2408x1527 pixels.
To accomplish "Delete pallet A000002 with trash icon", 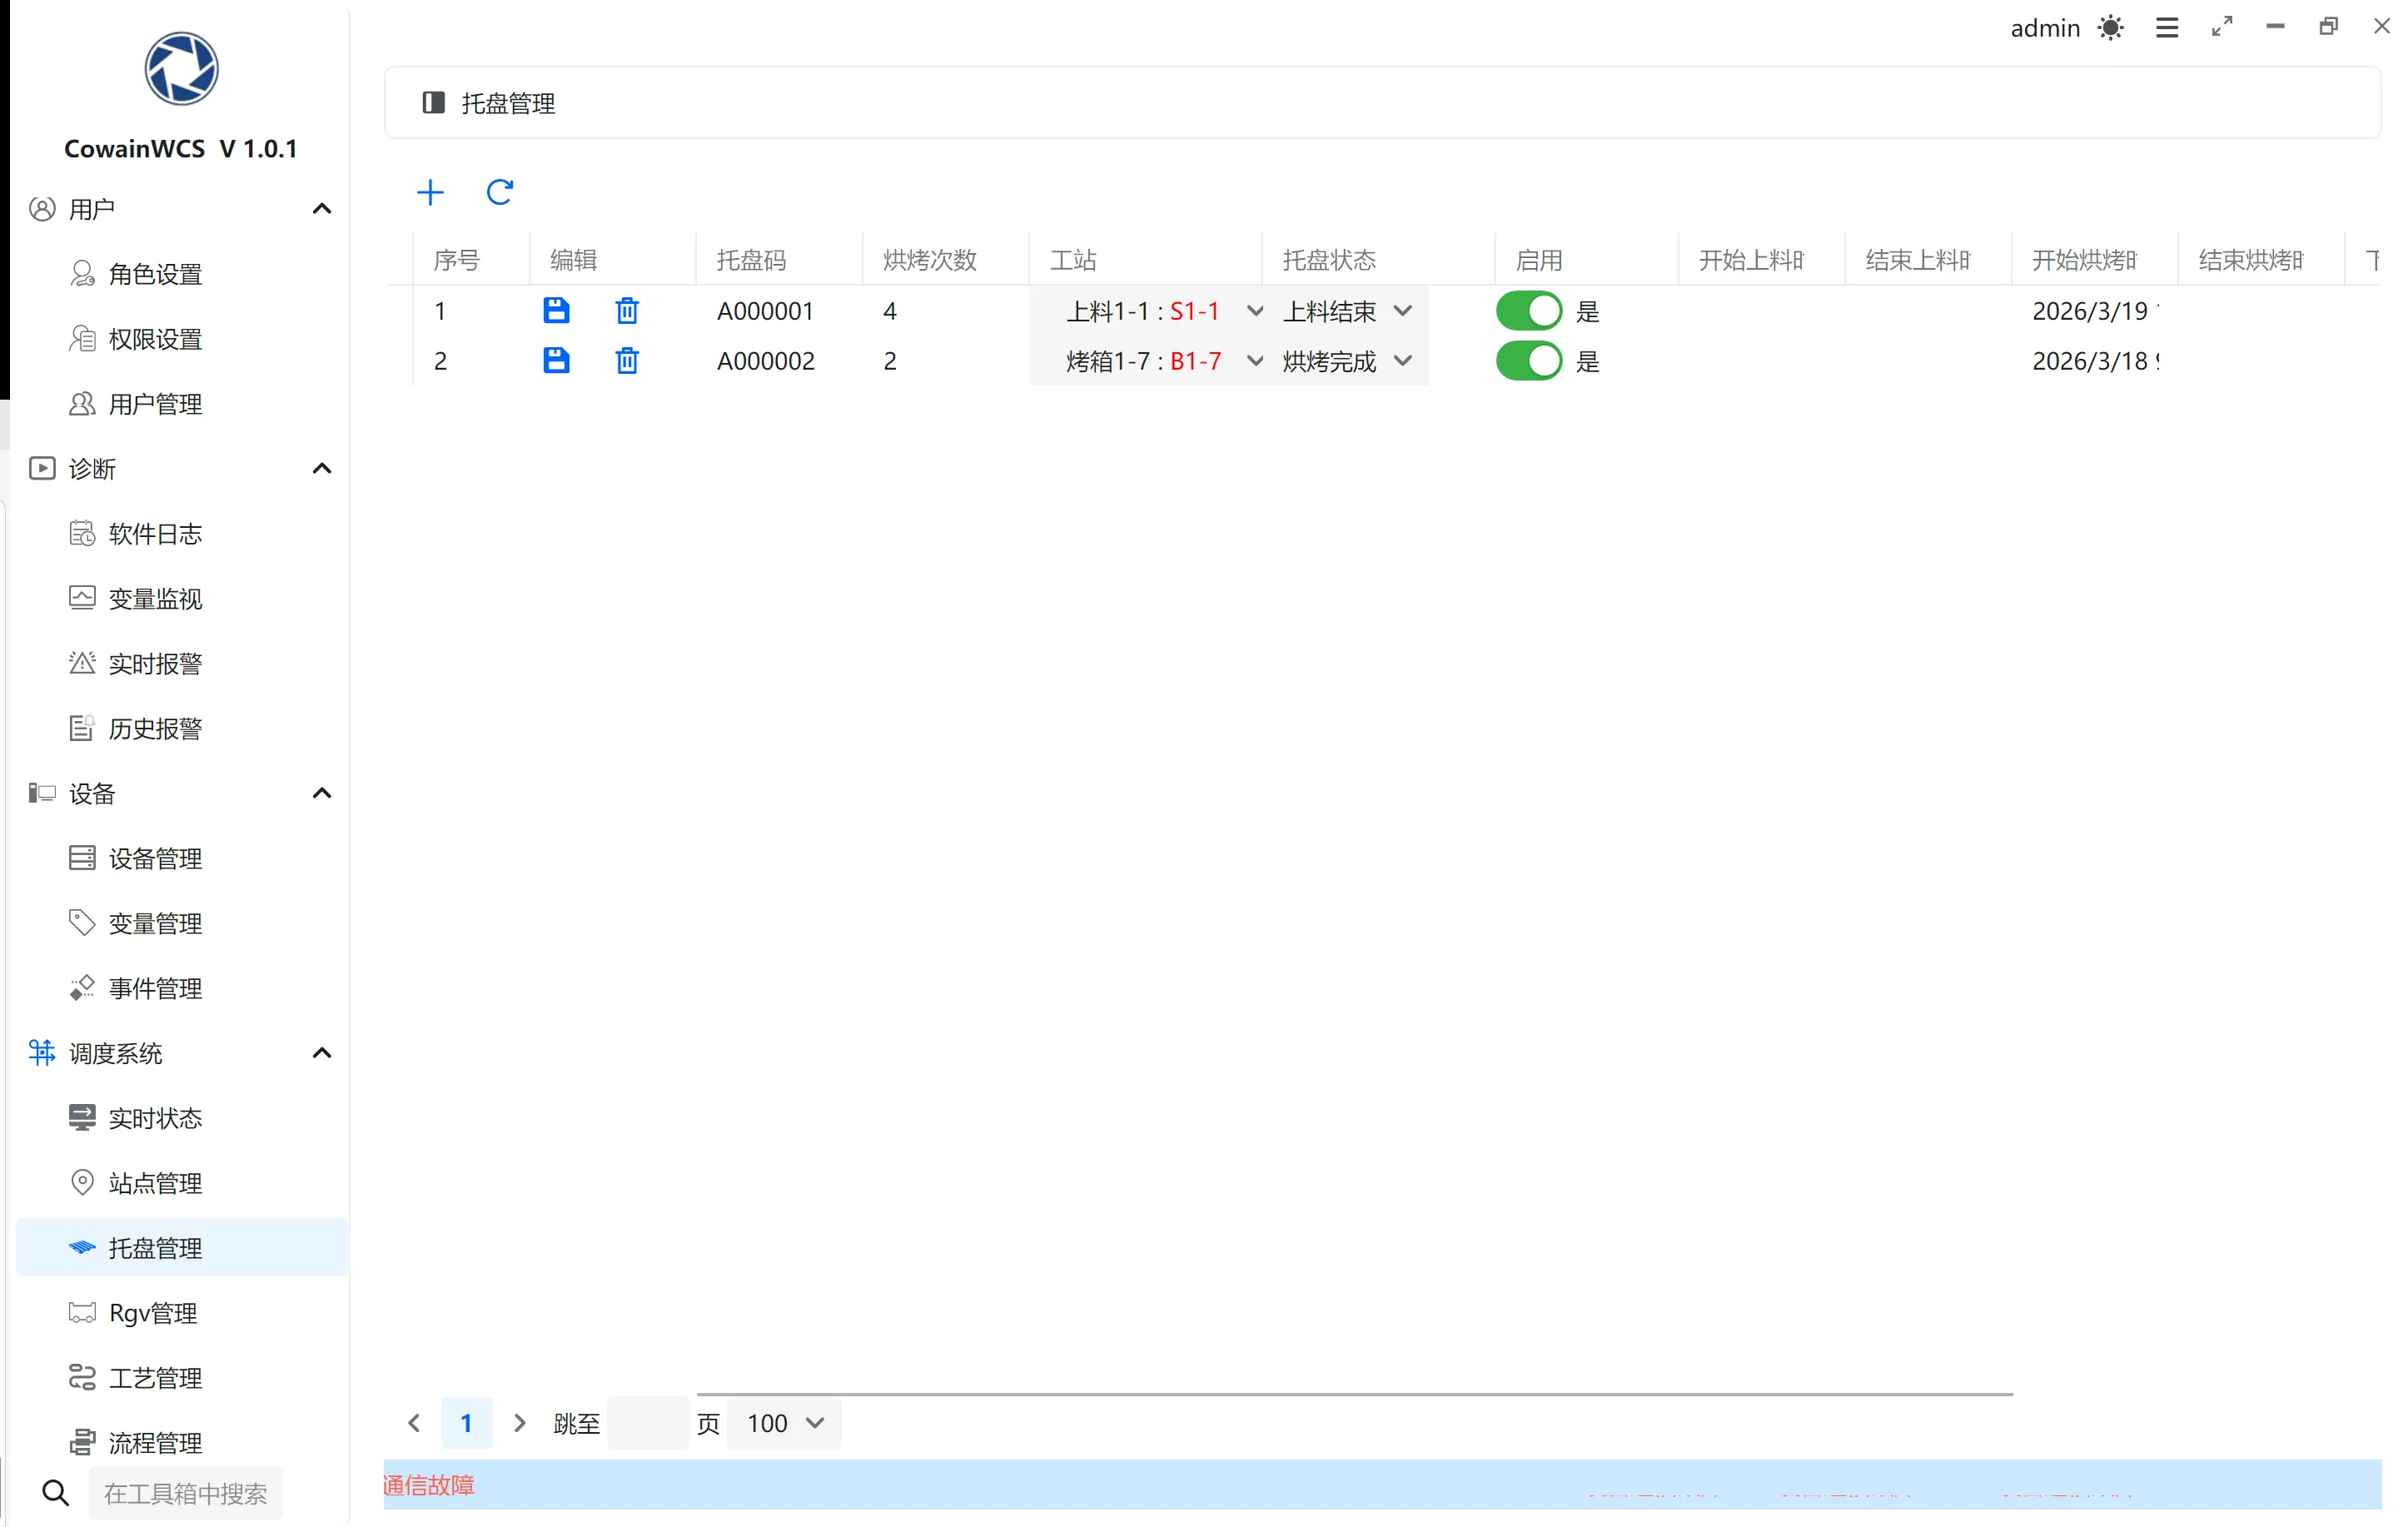I will (627, 361).
